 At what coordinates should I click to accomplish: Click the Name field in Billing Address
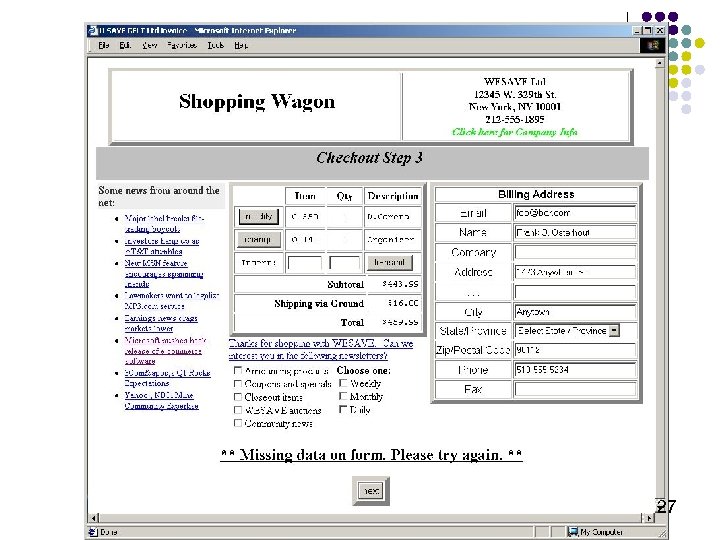click(x=575, y=232)
